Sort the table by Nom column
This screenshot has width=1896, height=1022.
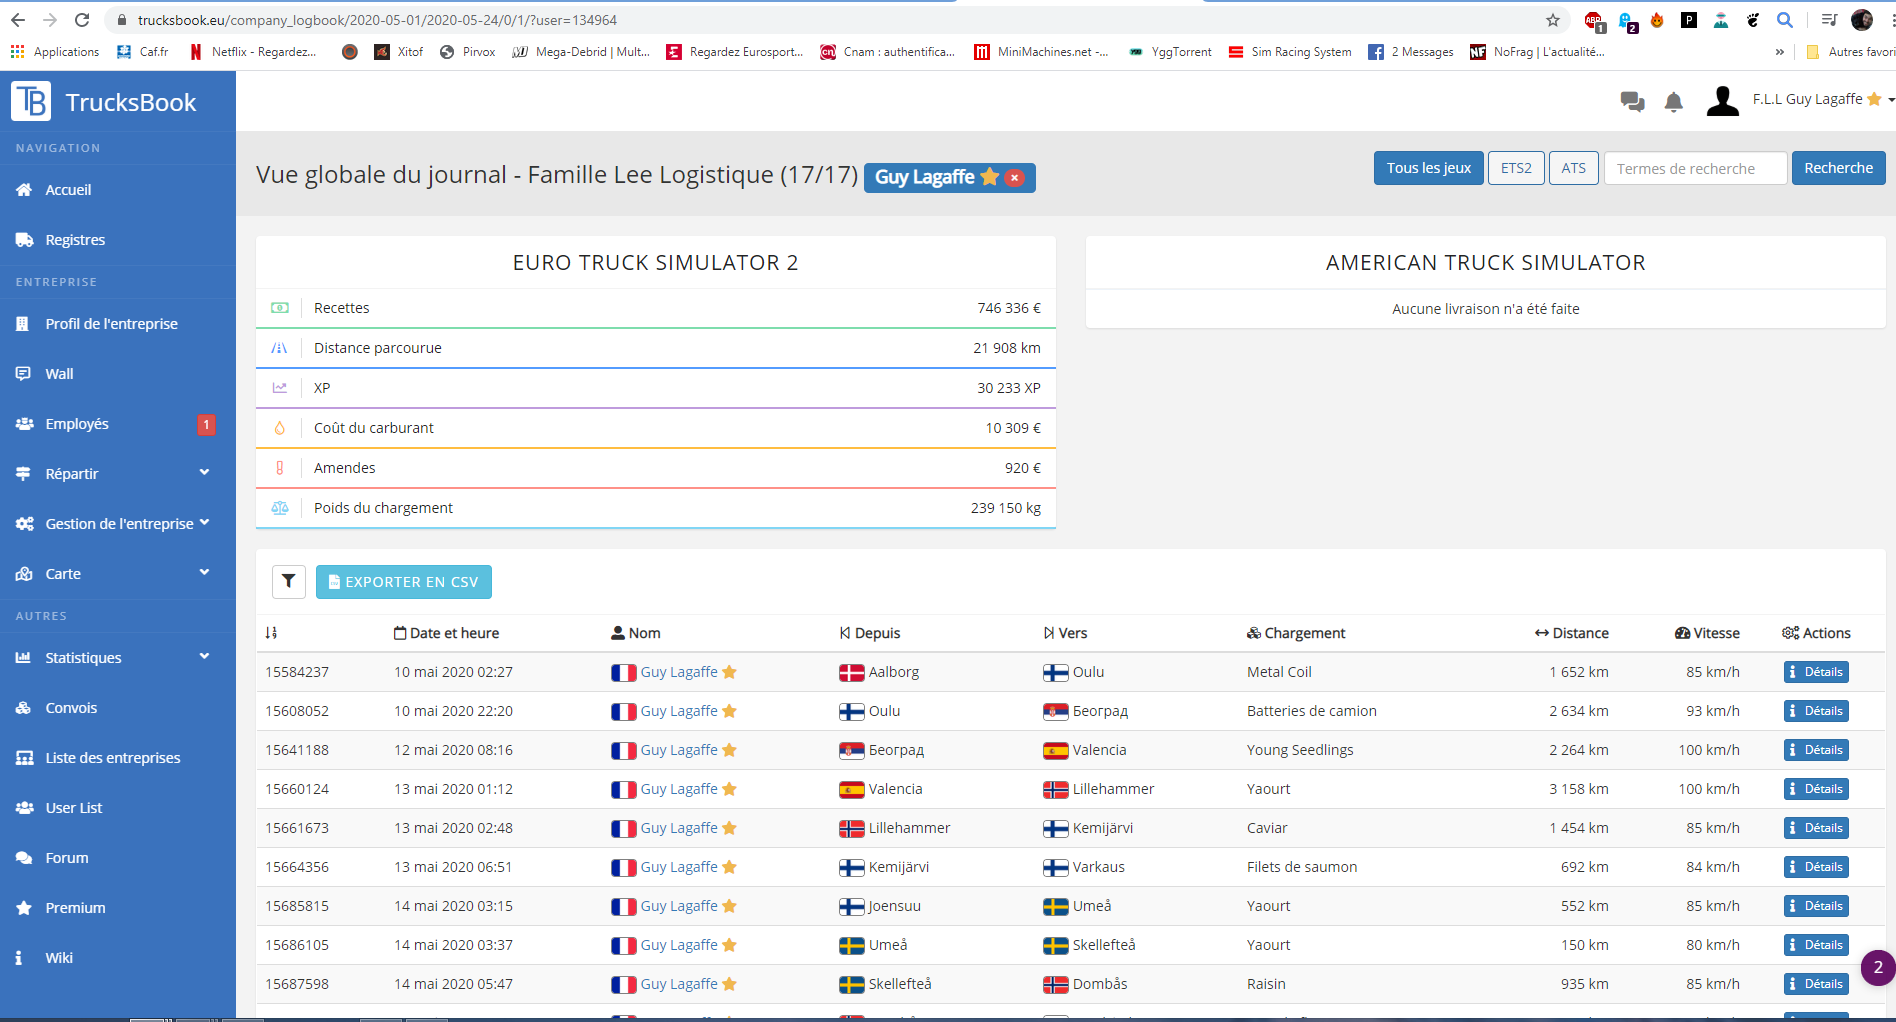(x=636, y=633)
